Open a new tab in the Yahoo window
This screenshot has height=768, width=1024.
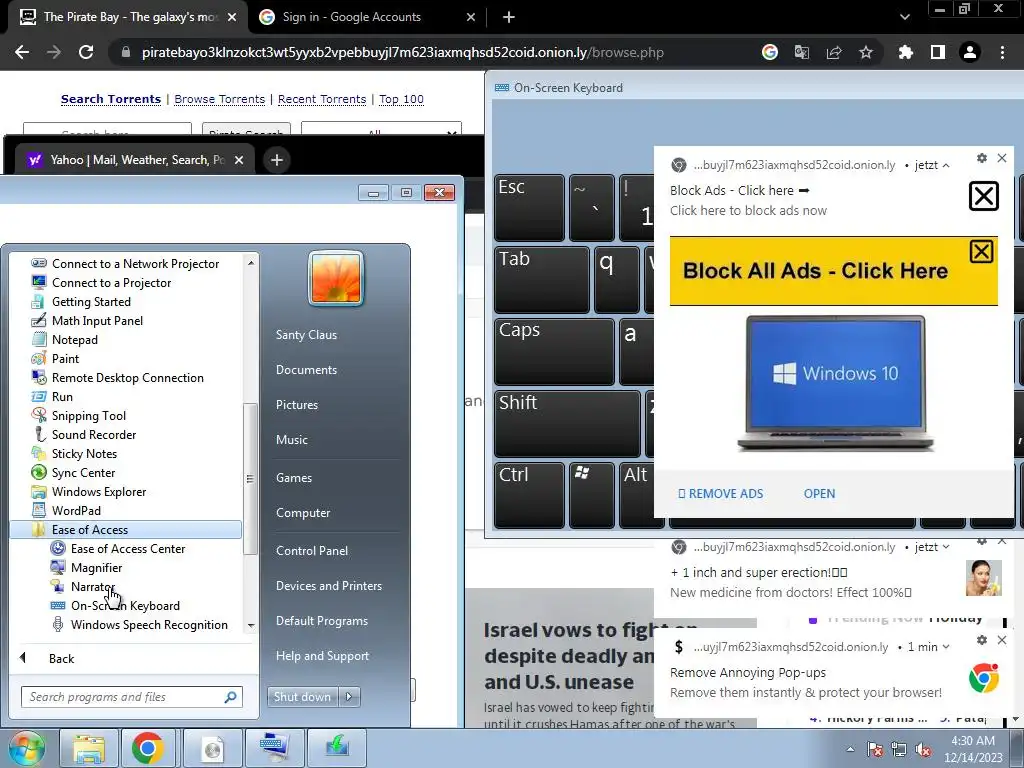coord(277,160)
